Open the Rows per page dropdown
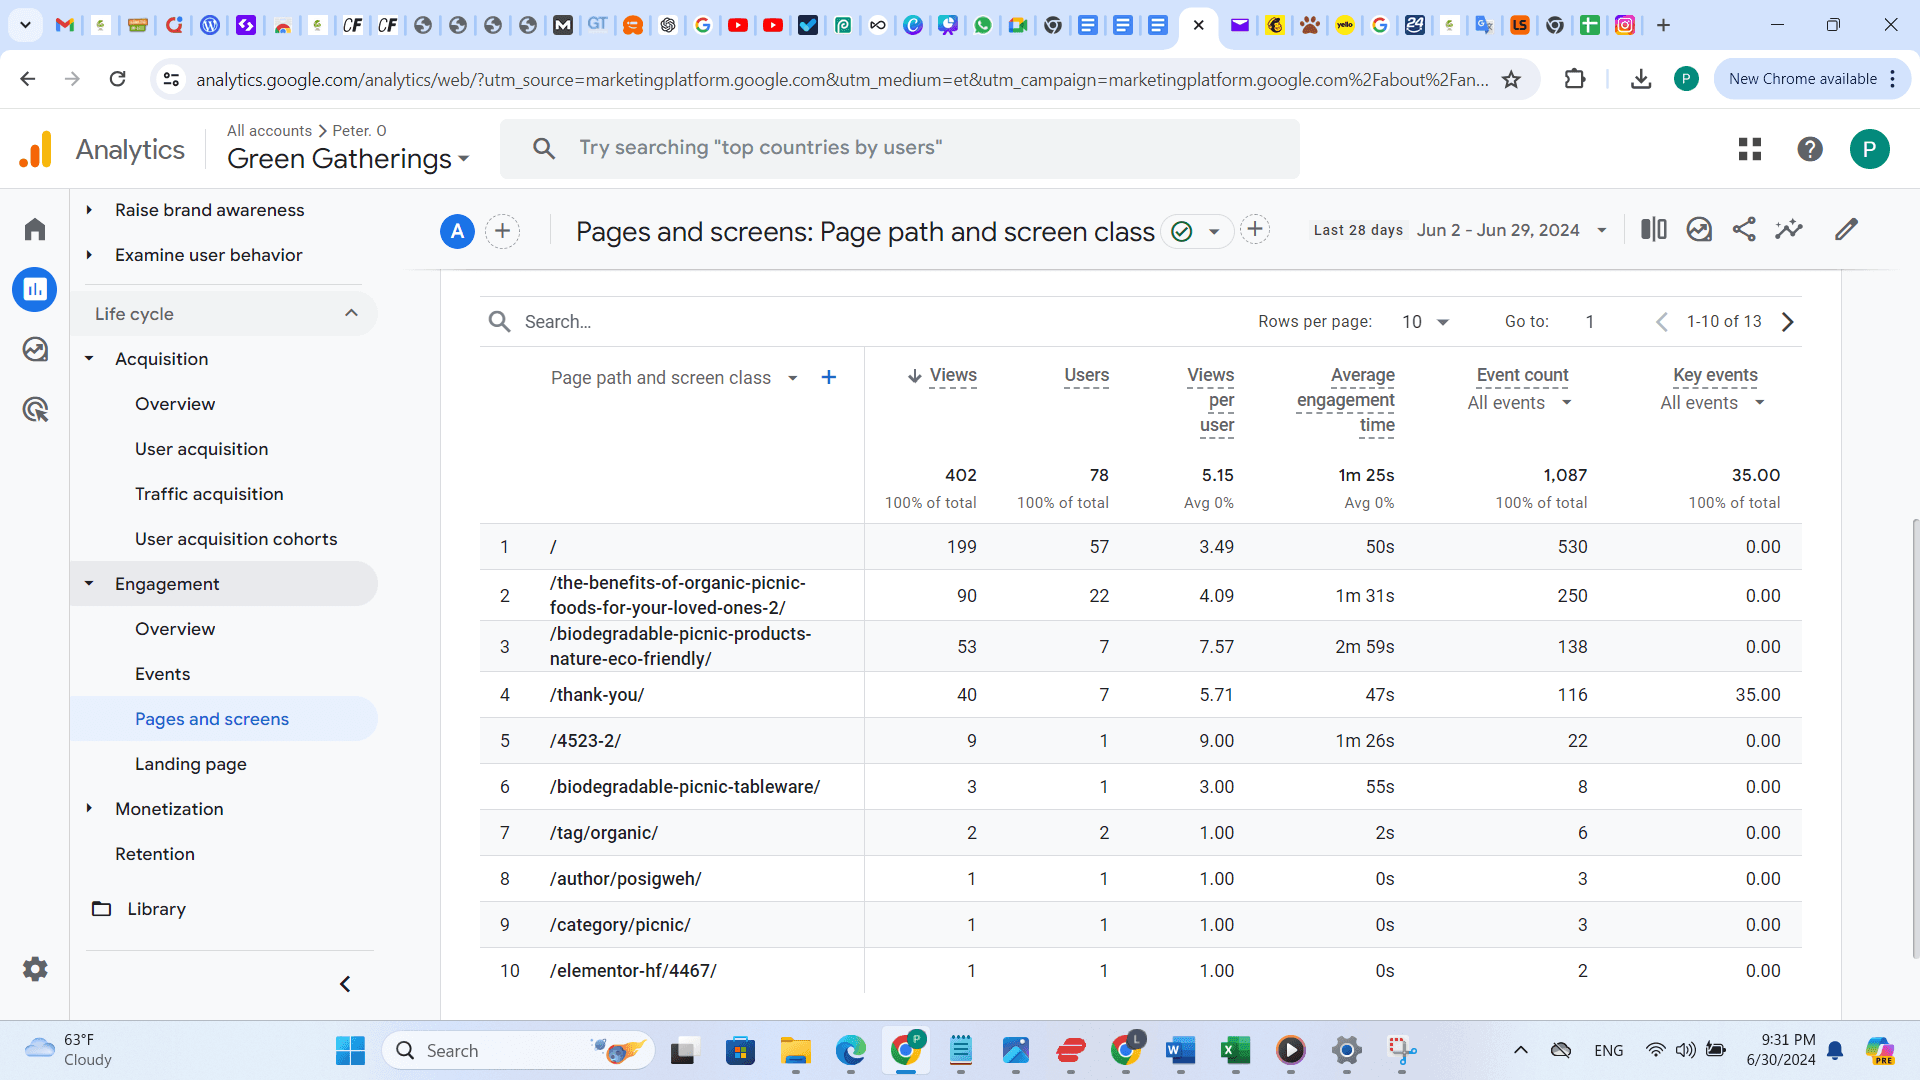This screenshot has height=1080, width=1920. click(1425, 322)
